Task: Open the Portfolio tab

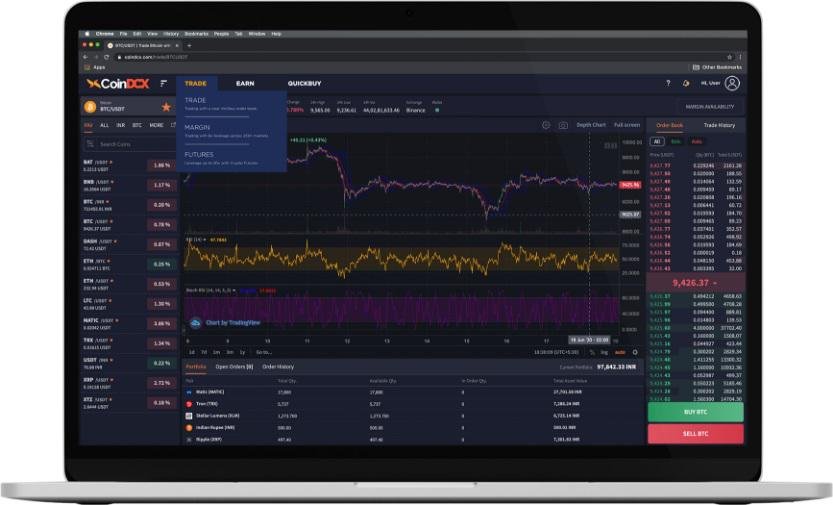Action: (196, 367)
